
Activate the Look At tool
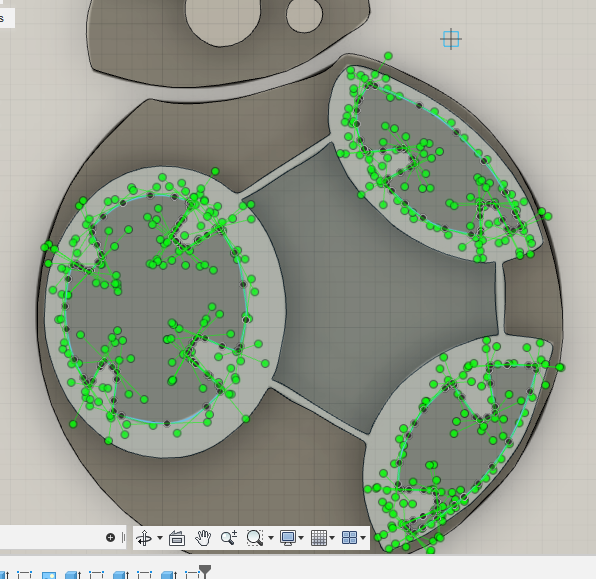point(177,538)
